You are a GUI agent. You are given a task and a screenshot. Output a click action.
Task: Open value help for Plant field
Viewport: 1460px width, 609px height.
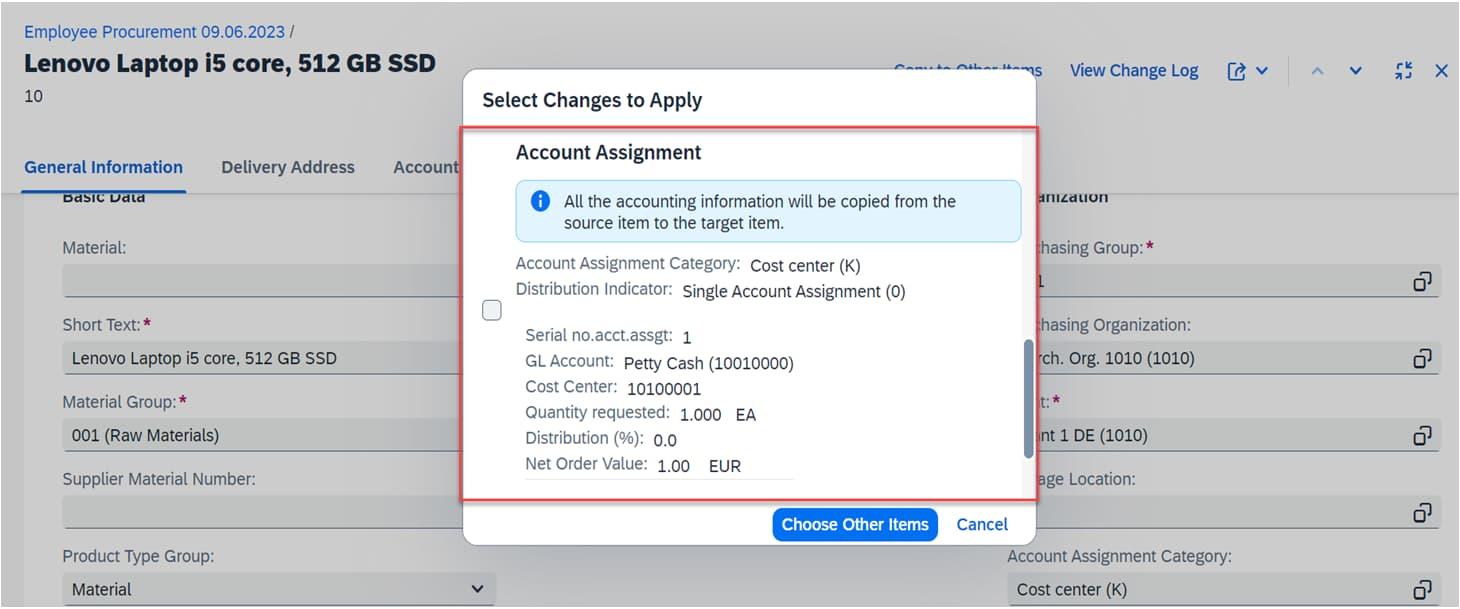click(x=1421, y=436)
